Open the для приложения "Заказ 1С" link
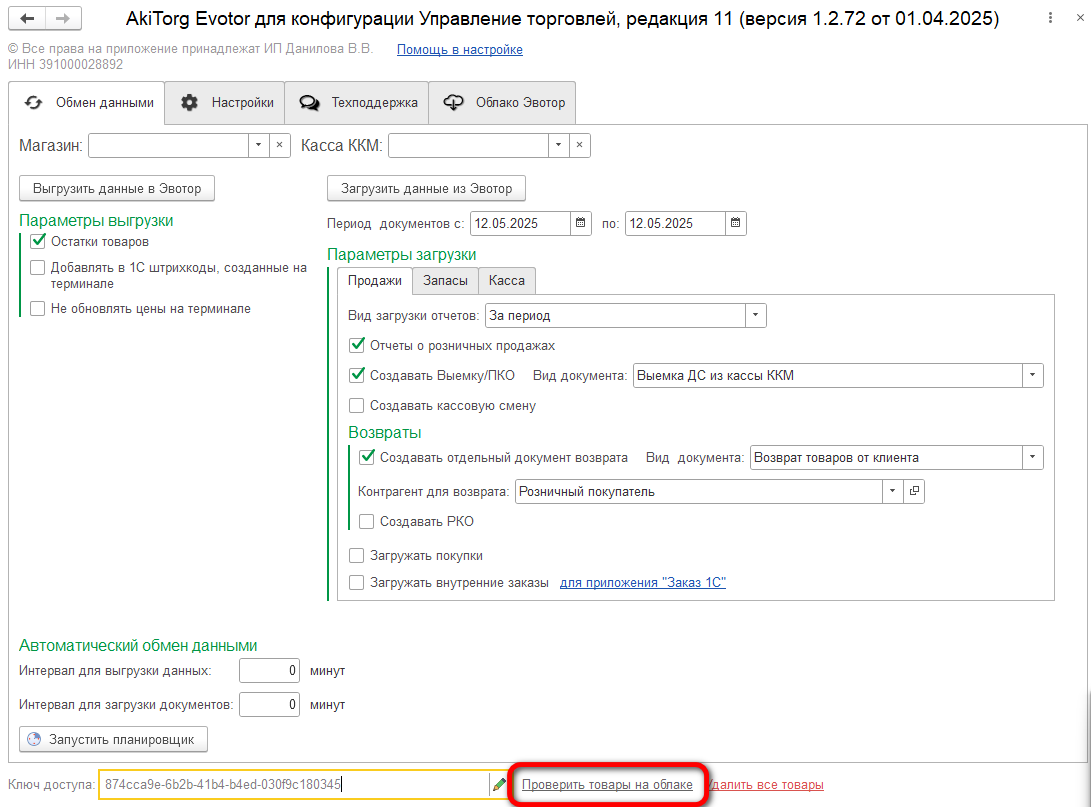This screenshot has height=807, width=1091. [643, 582]
